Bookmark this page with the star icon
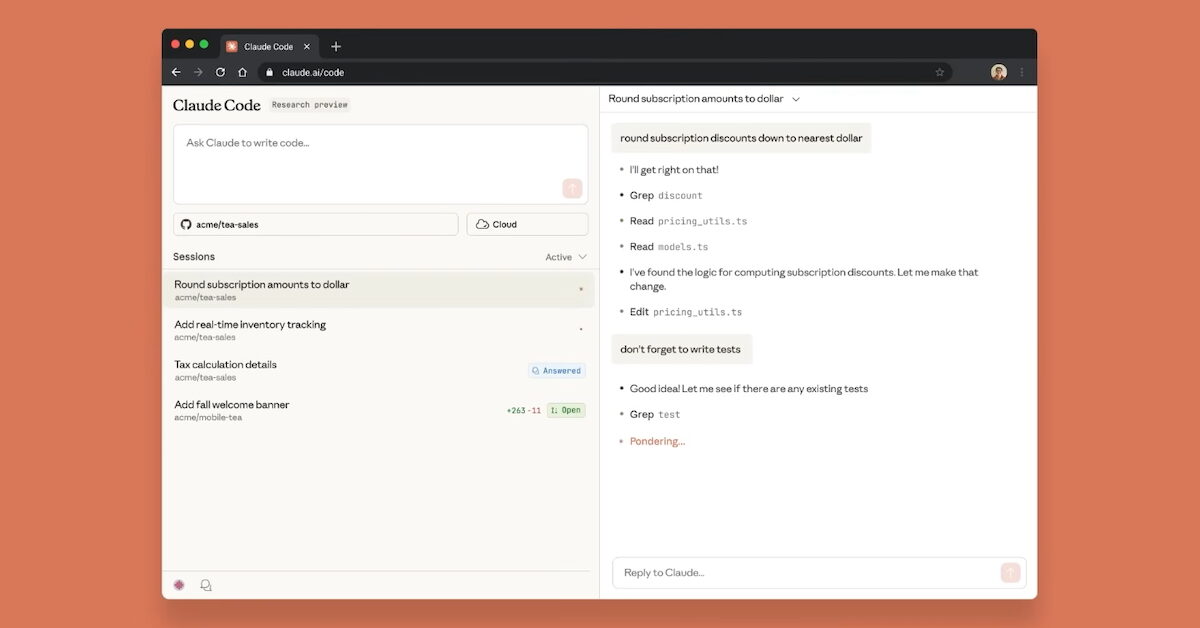1200x628 pixels. 940,72
